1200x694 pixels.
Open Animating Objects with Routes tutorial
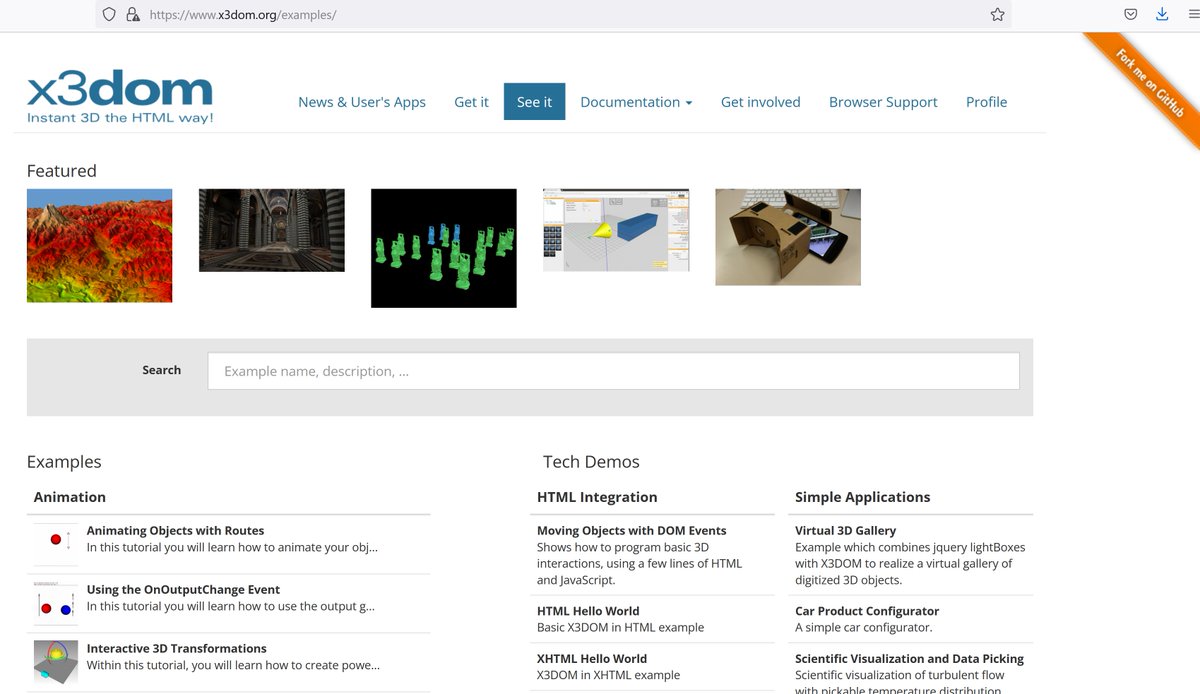175,531
